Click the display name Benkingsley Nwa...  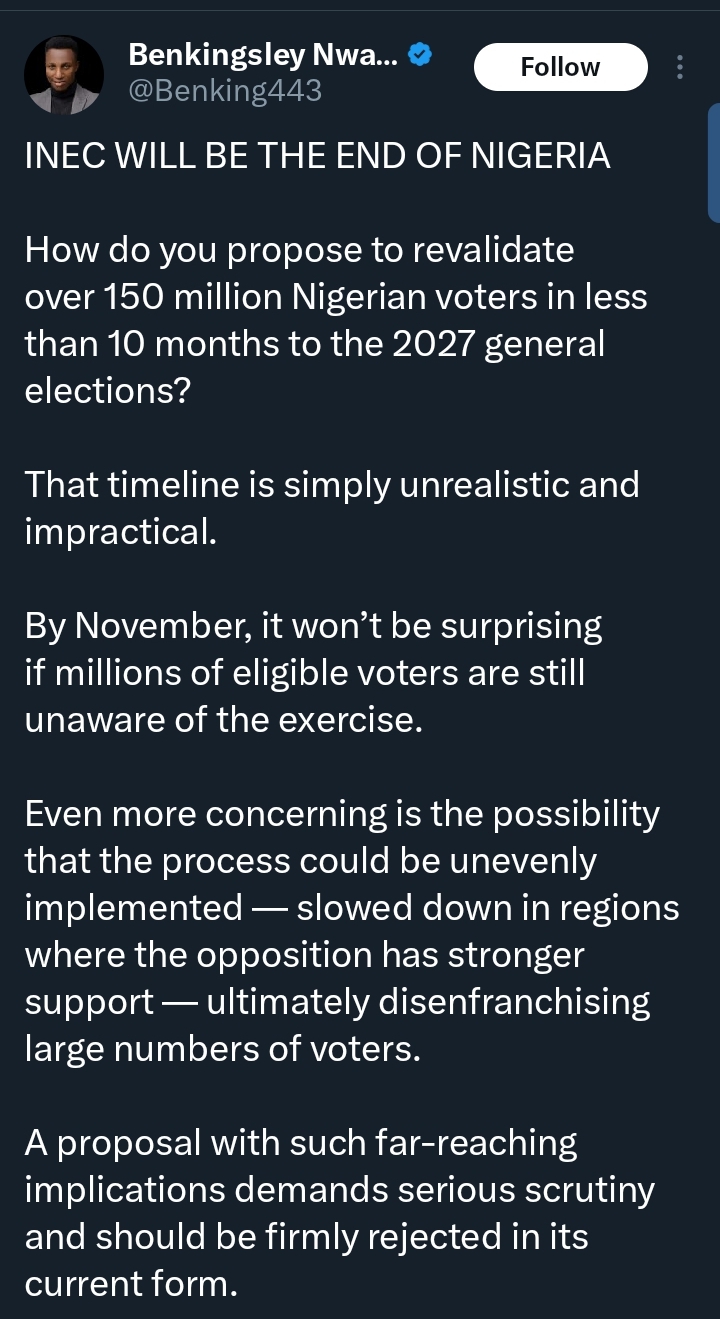264,55
